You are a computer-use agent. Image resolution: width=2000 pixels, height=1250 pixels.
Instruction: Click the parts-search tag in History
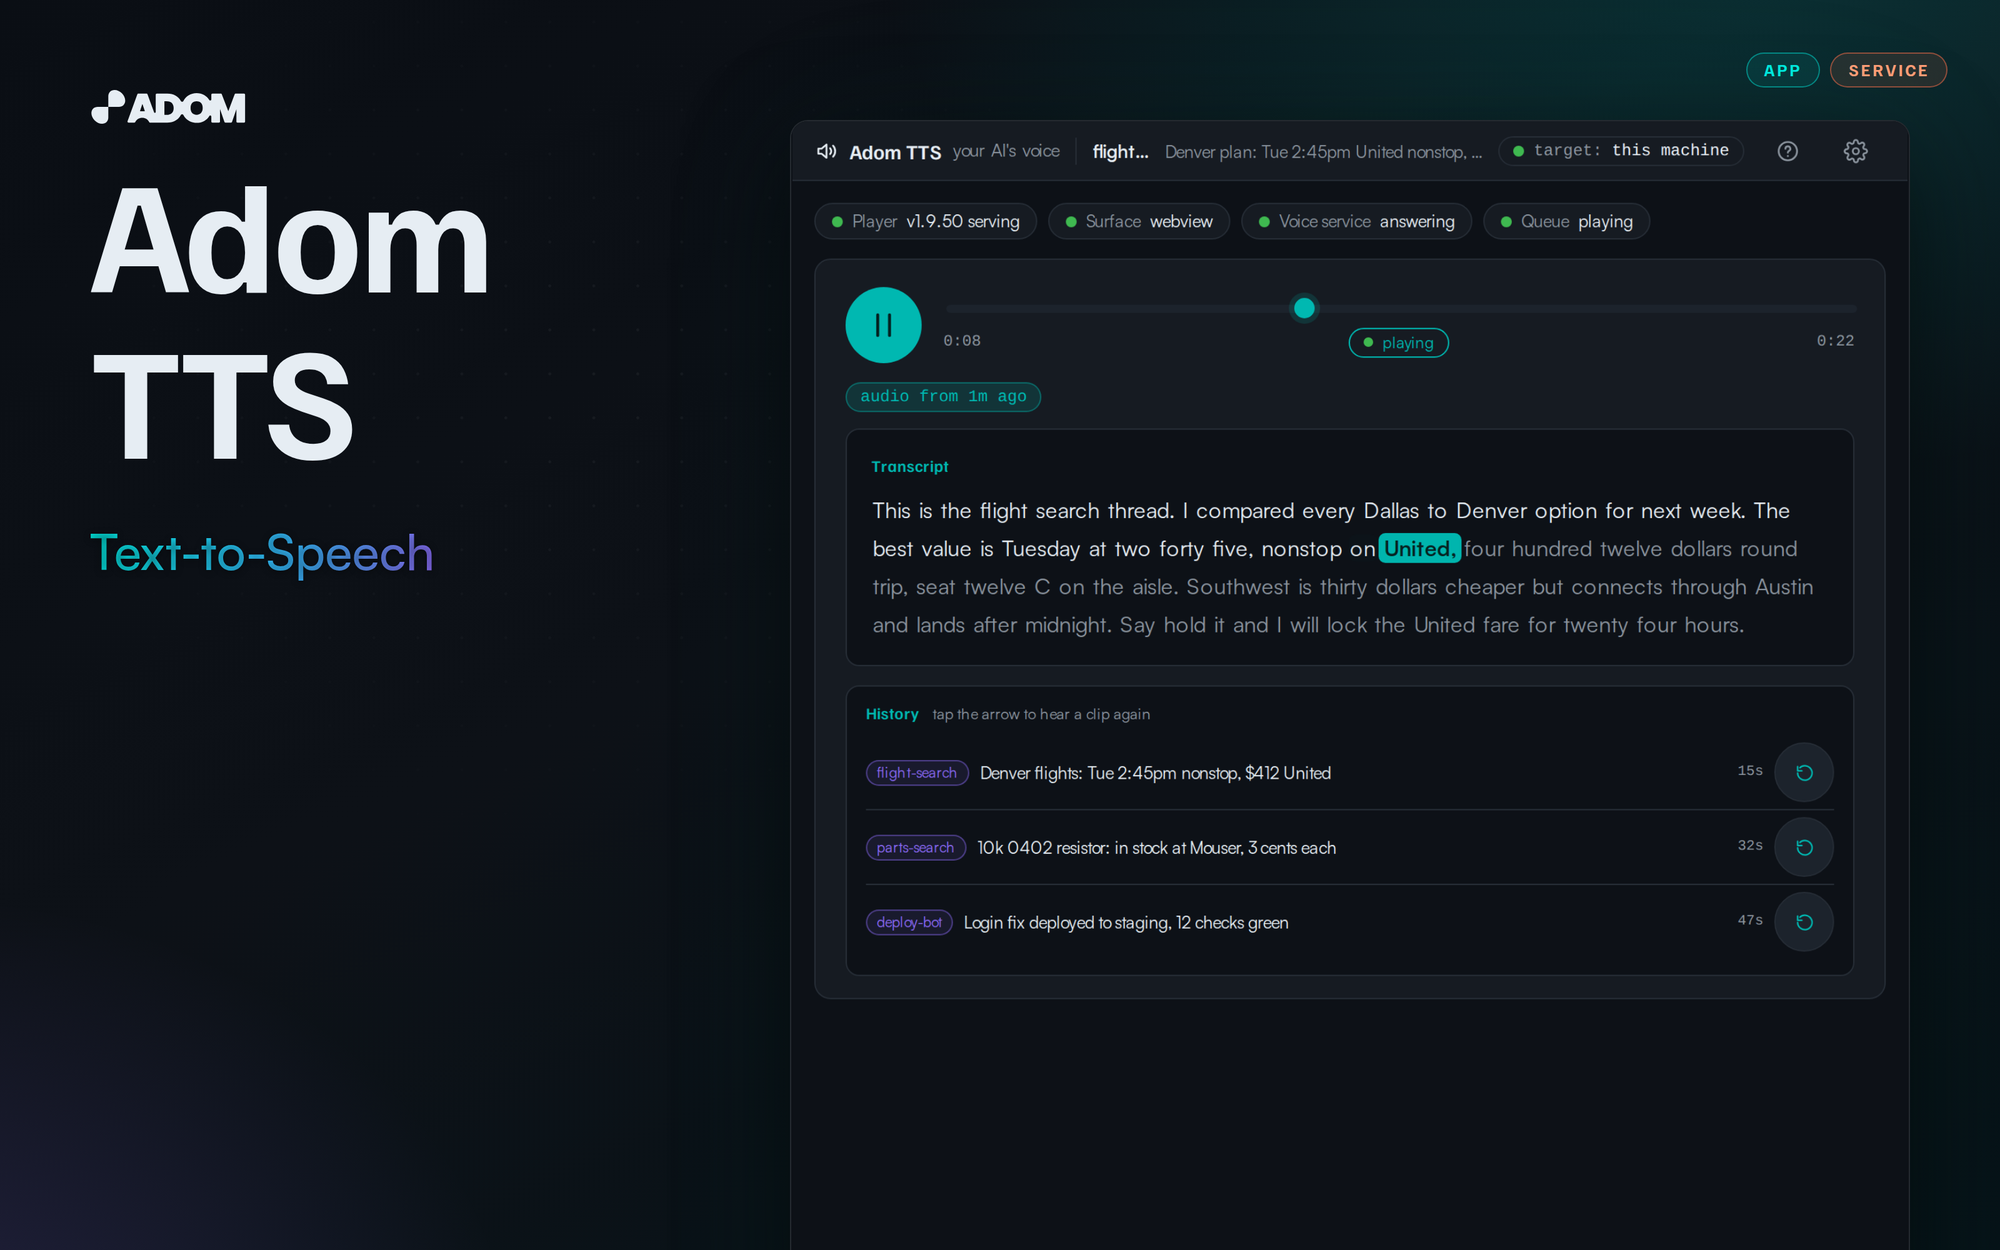[916, 848]
